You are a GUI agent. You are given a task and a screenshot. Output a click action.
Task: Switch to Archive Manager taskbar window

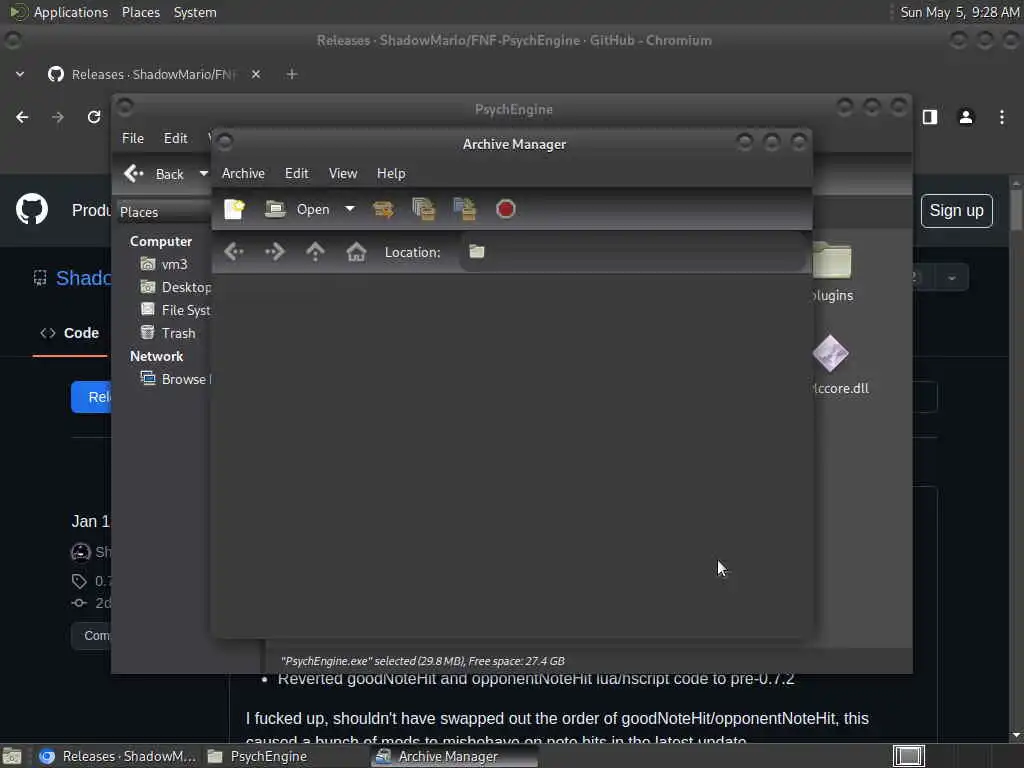pyautogui.click(x=454, y=756)
